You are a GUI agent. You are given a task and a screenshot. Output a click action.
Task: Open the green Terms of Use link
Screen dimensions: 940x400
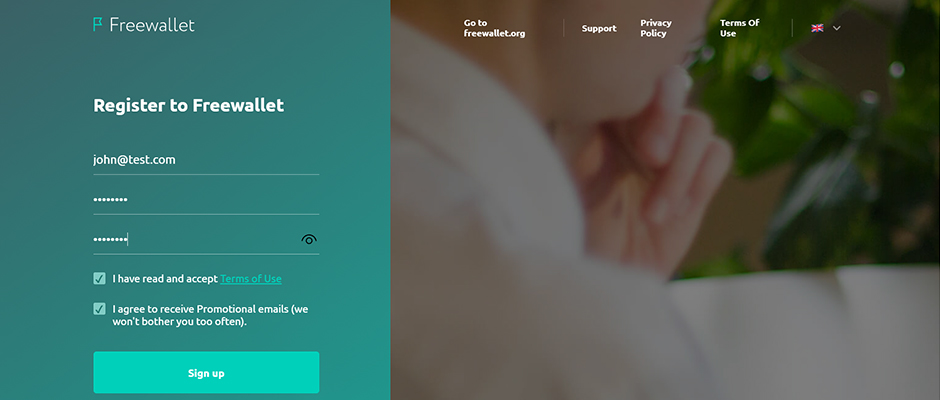pos(251,279)
